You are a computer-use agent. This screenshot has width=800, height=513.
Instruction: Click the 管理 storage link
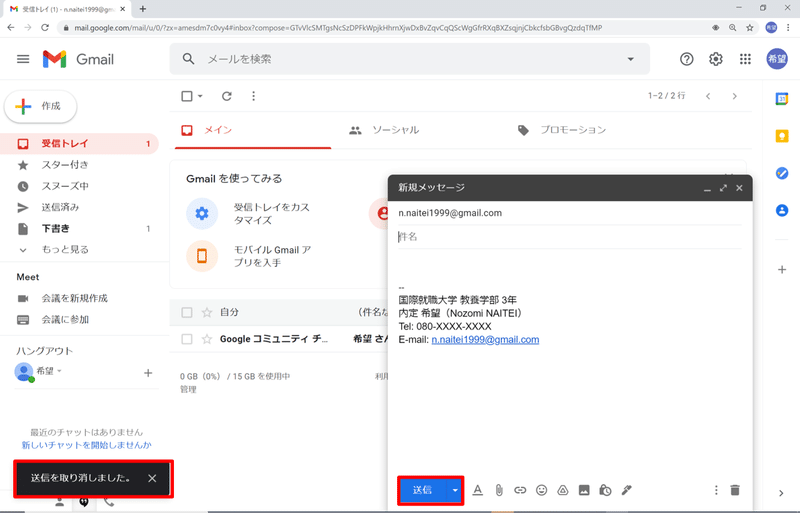point(188,389)
